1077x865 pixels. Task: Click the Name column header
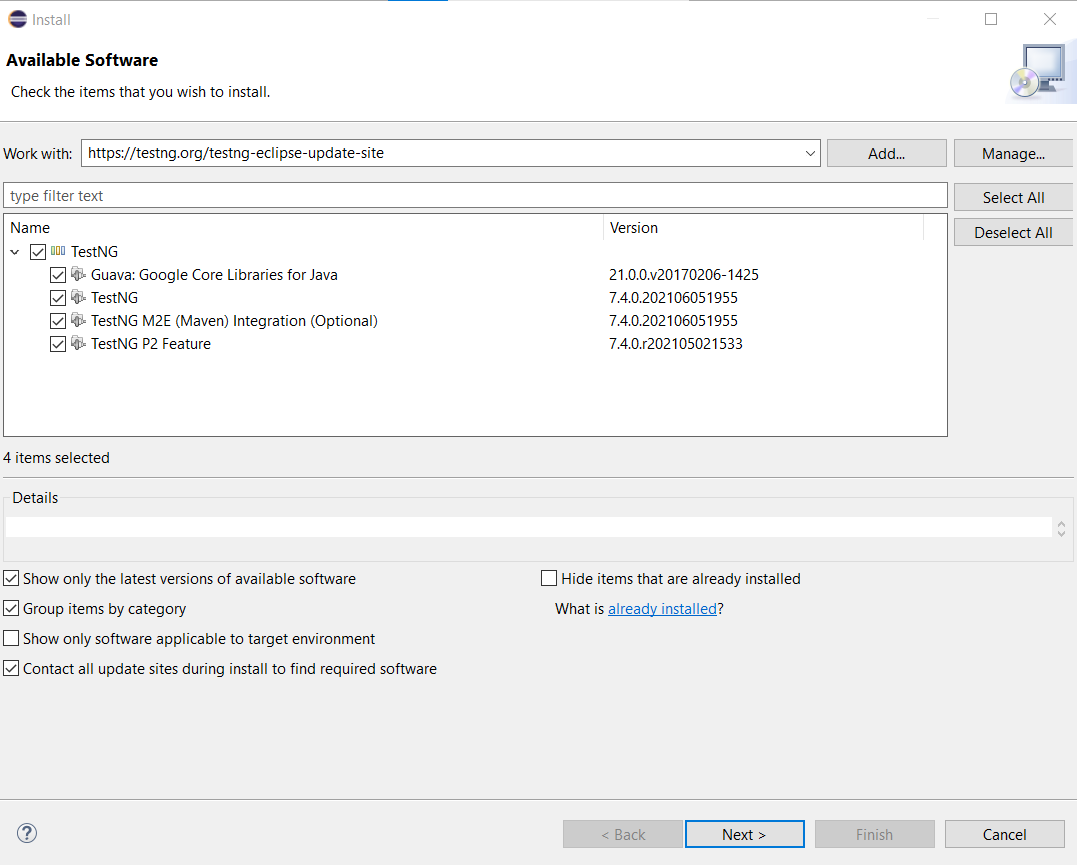point(300,228)
